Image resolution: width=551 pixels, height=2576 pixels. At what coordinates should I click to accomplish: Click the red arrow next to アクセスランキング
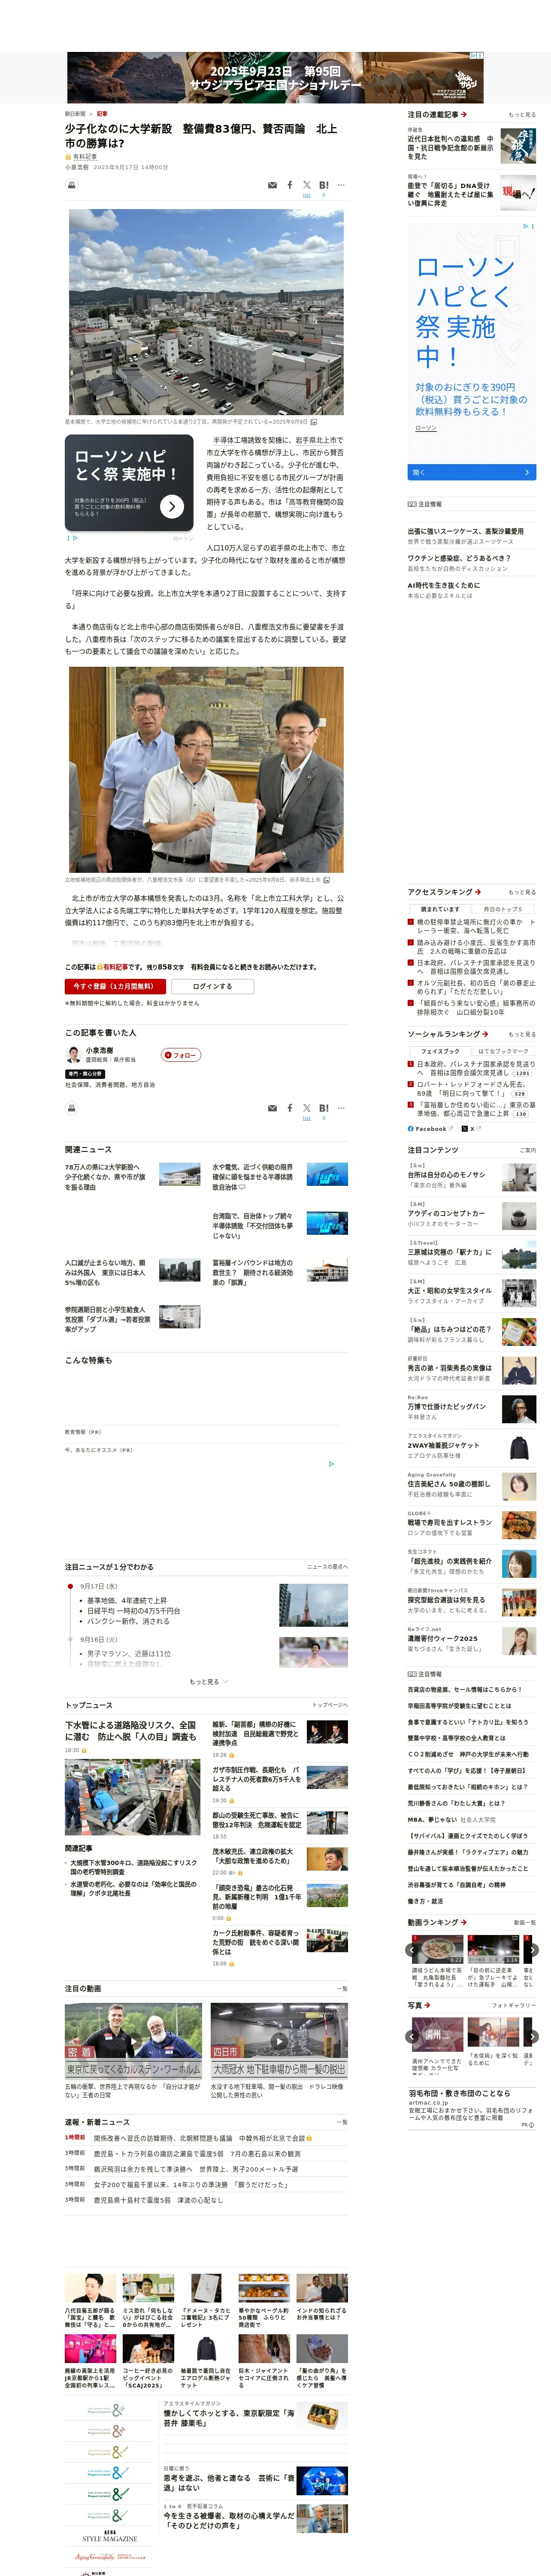point(477,892)
